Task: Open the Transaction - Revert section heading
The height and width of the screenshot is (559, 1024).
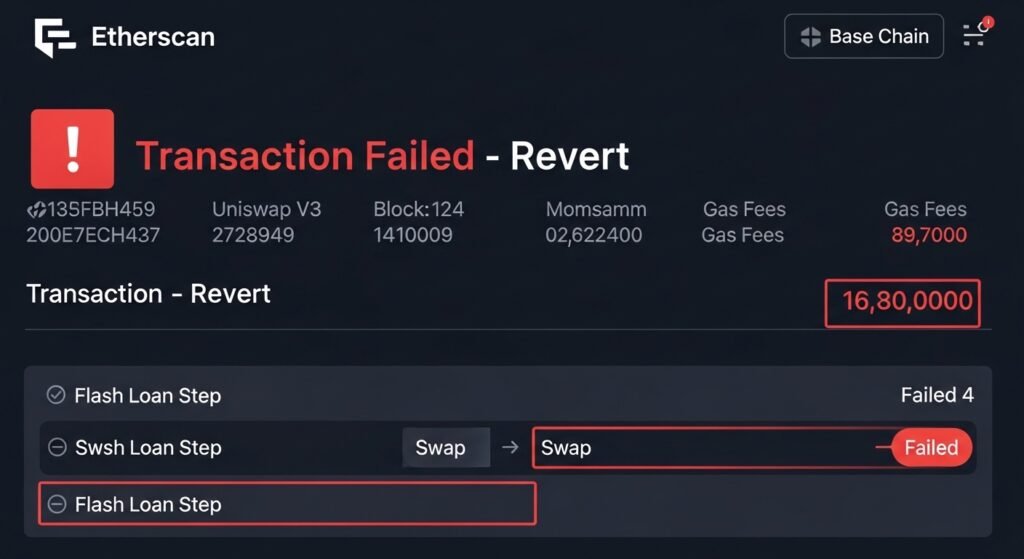Action: pyautogui.click(x=148, y=294)
